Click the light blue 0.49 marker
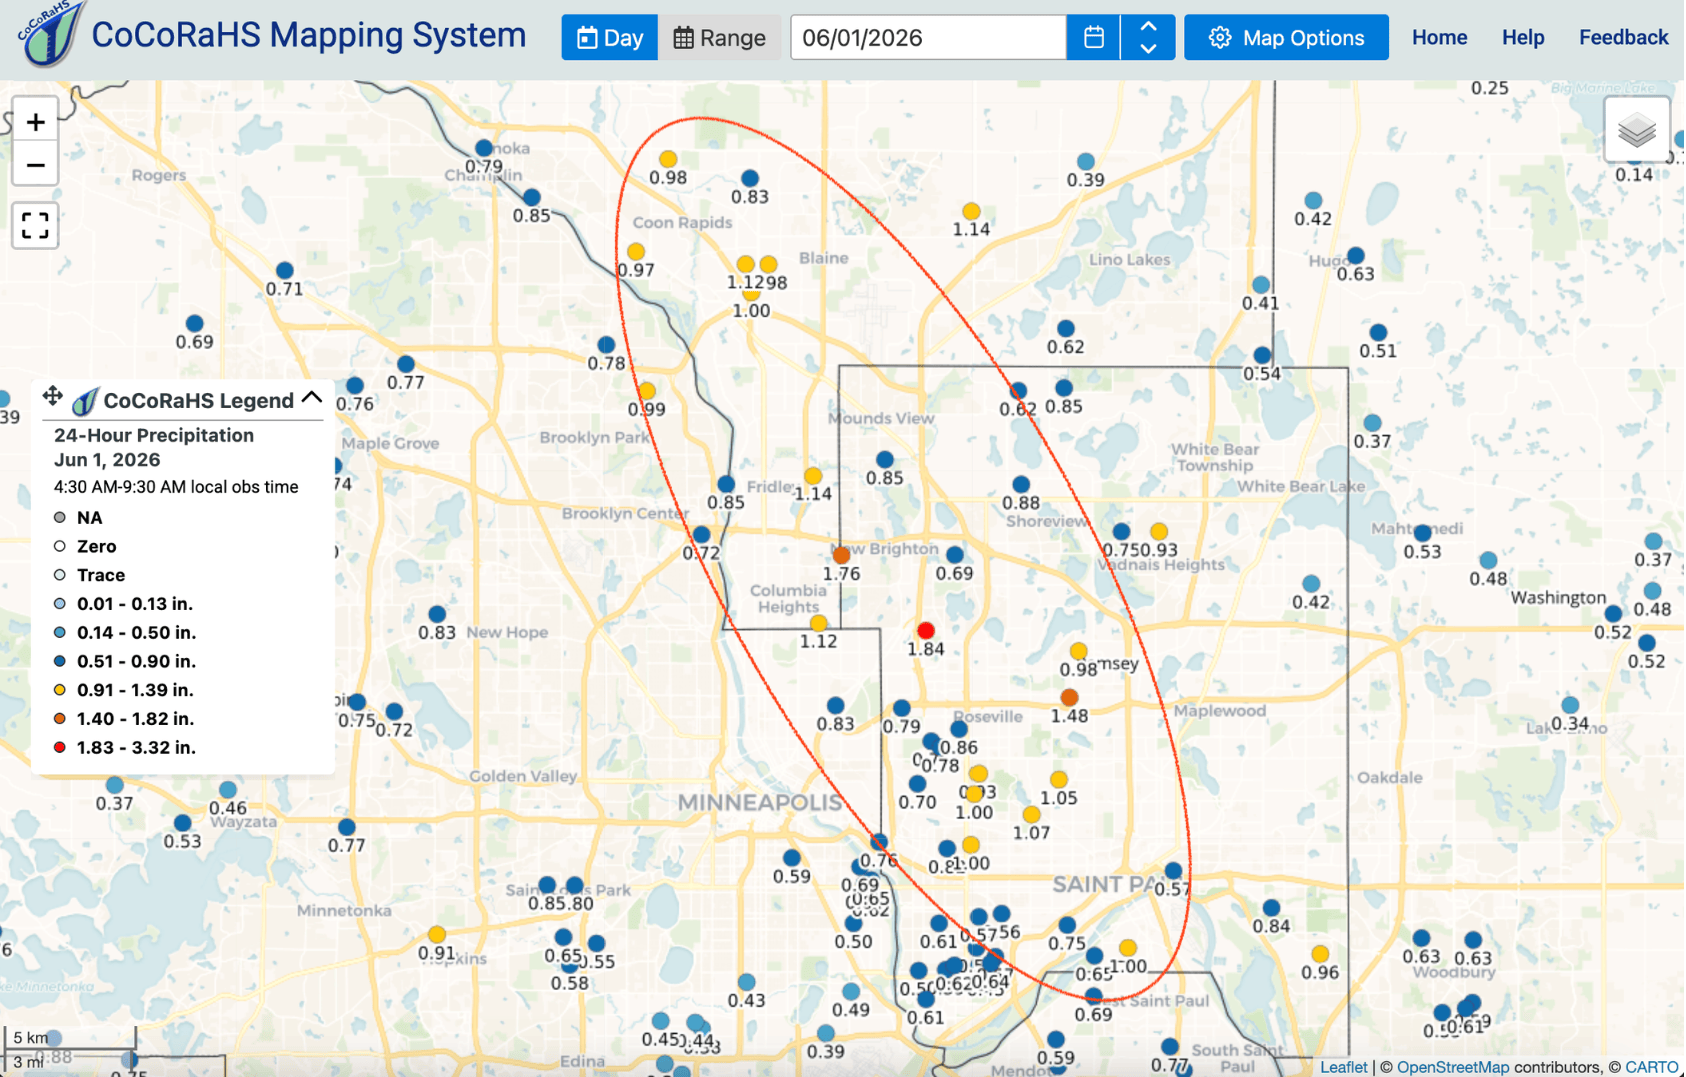Viewport: 1686px width, 1077px height. (850, 991)
